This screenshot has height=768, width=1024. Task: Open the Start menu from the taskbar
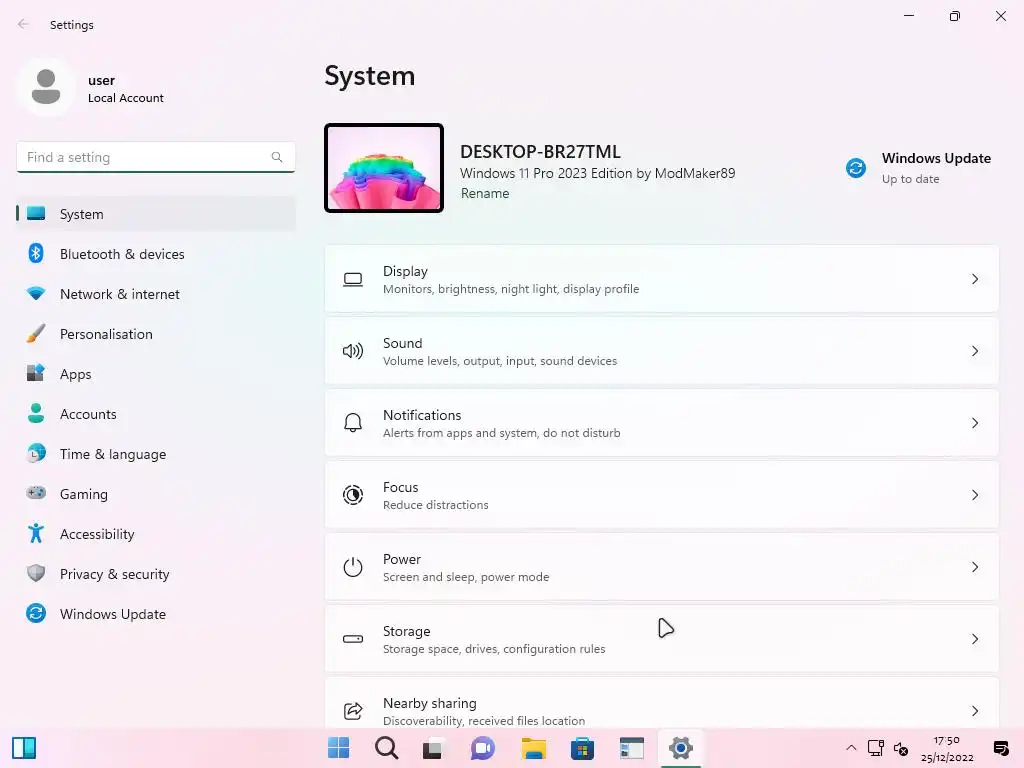(338, 748)
